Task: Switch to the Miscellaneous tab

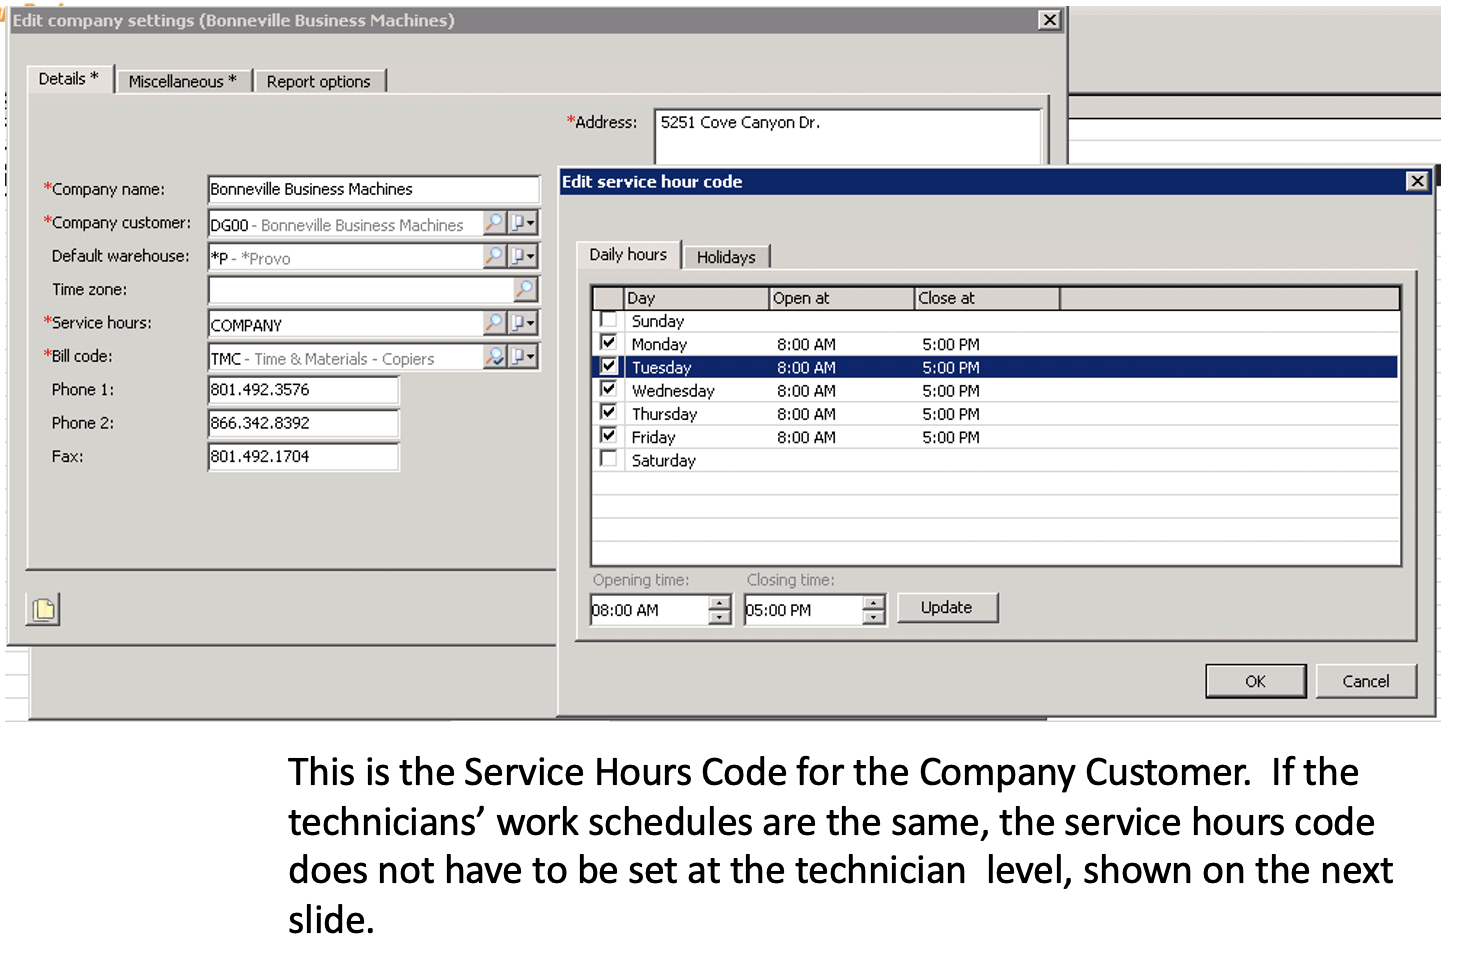Action: (183, 80)
